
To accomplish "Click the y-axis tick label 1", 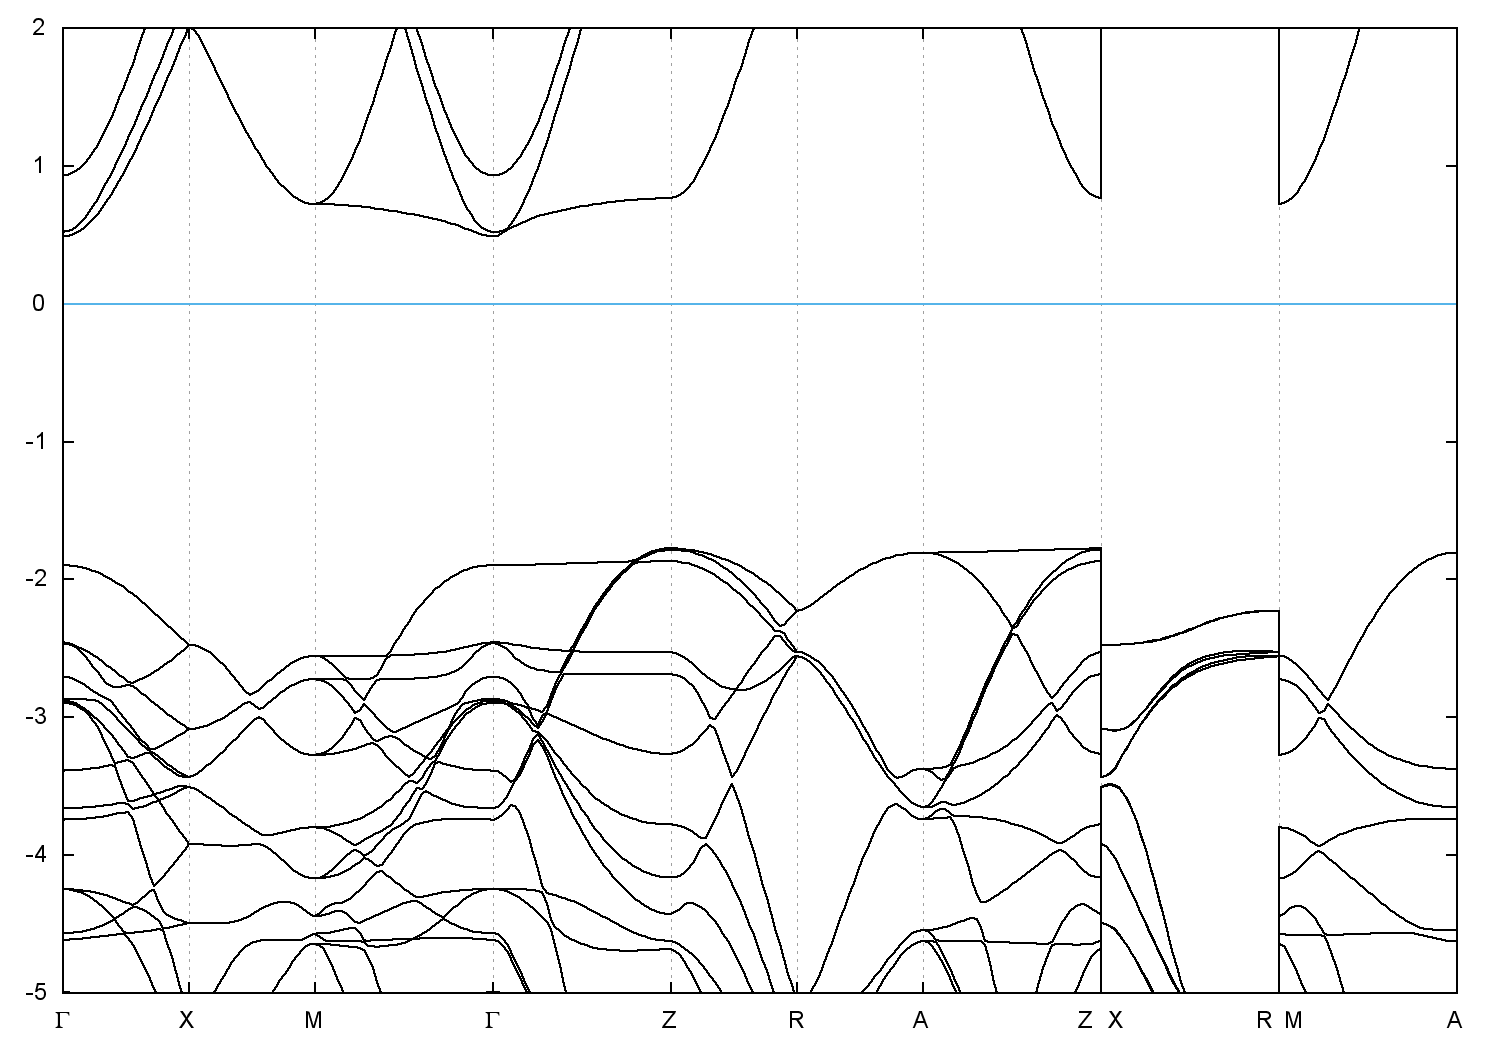I will [39, 166].
